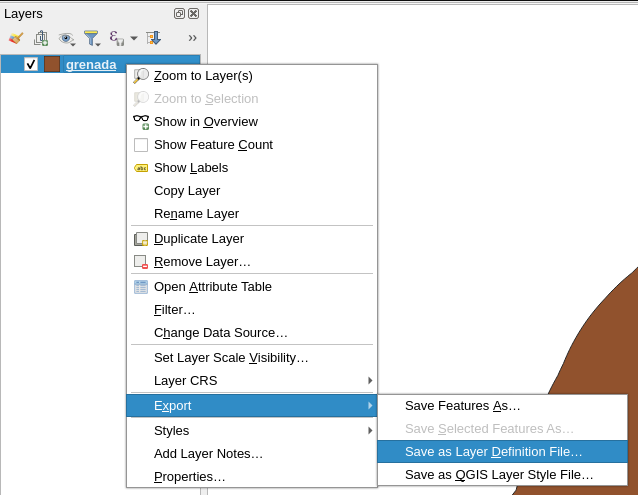Choose Rename Layer from context menu
The image size is (638, 495).
252,214
